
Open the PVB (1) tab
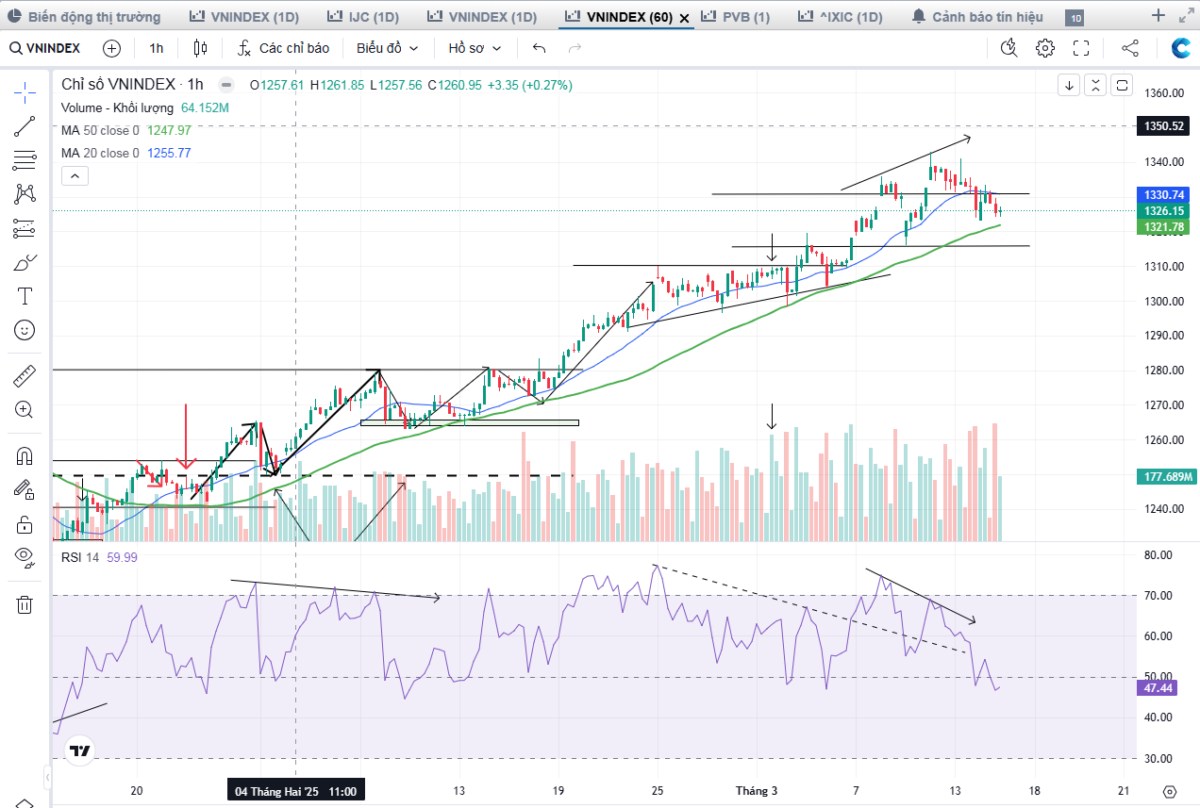(x=735, y=17)
